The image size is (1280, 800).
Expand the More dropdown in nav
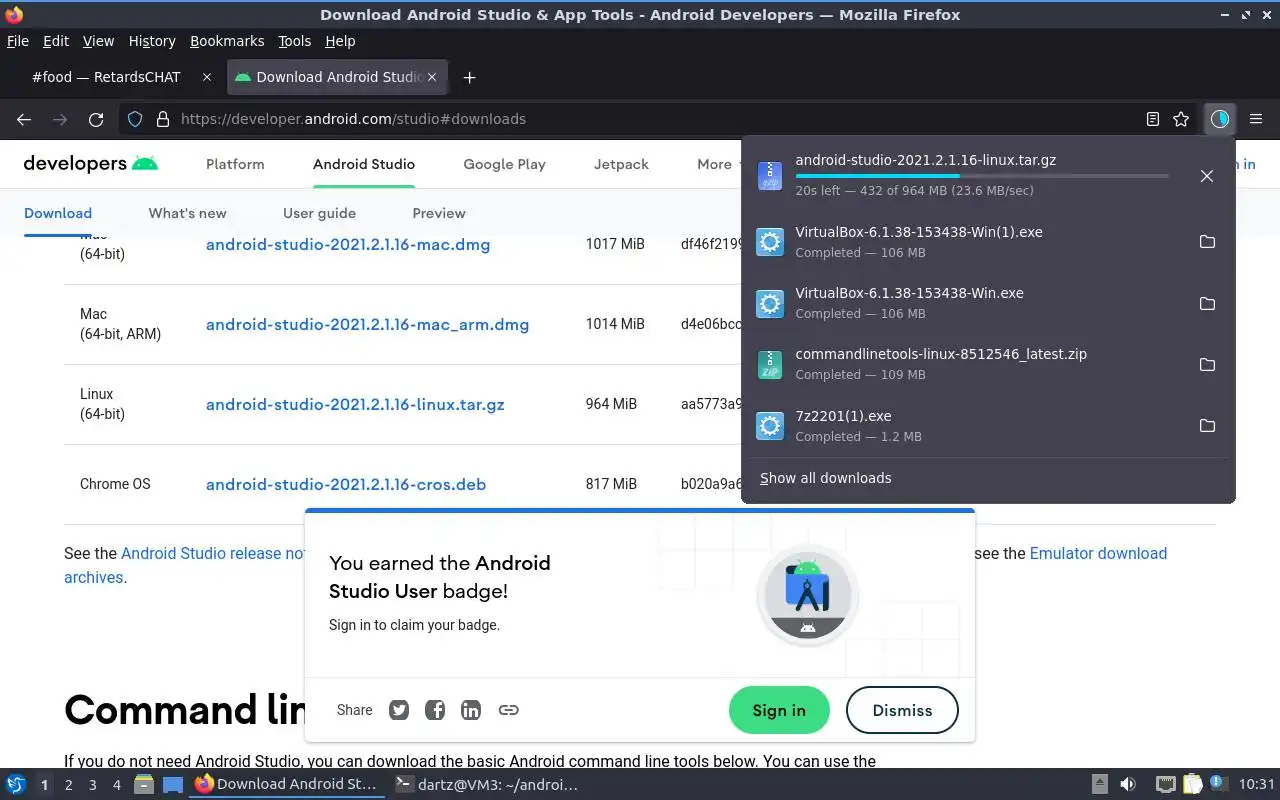tap(722, 164)
